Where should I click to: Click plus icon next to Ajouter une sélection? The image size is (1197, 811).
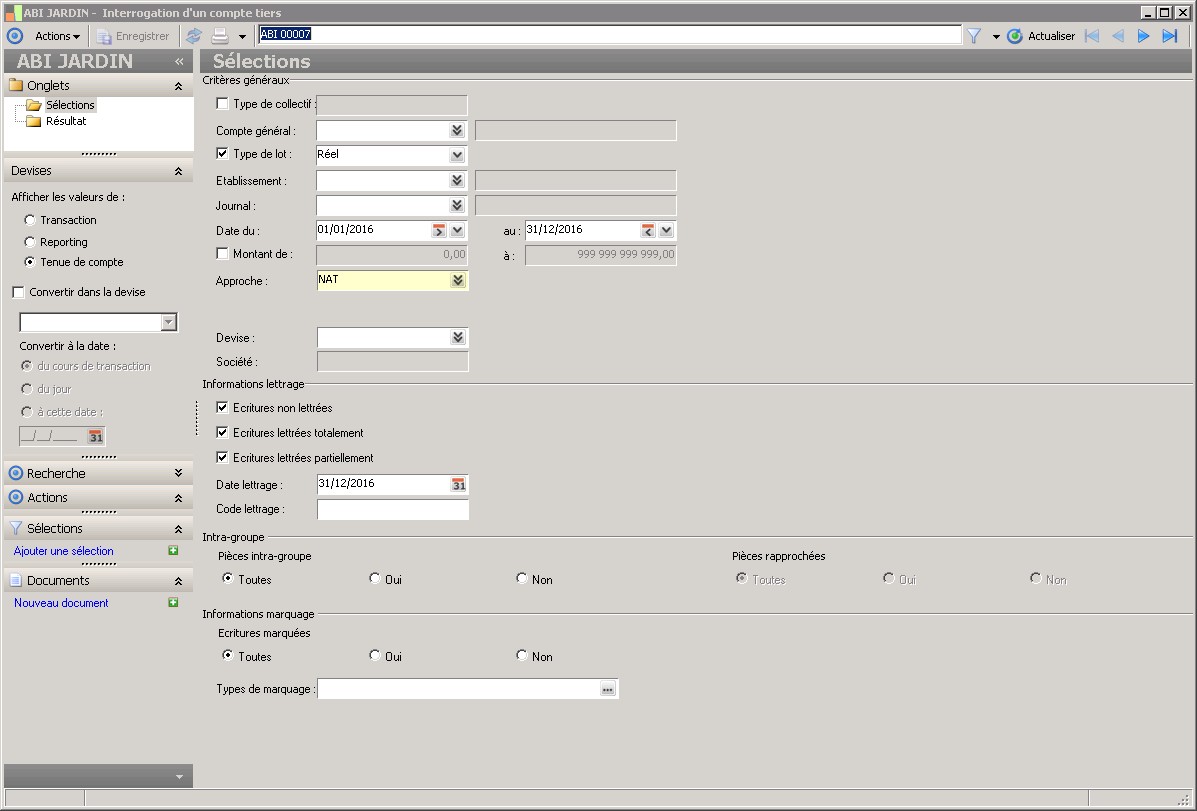coord(173,551)
